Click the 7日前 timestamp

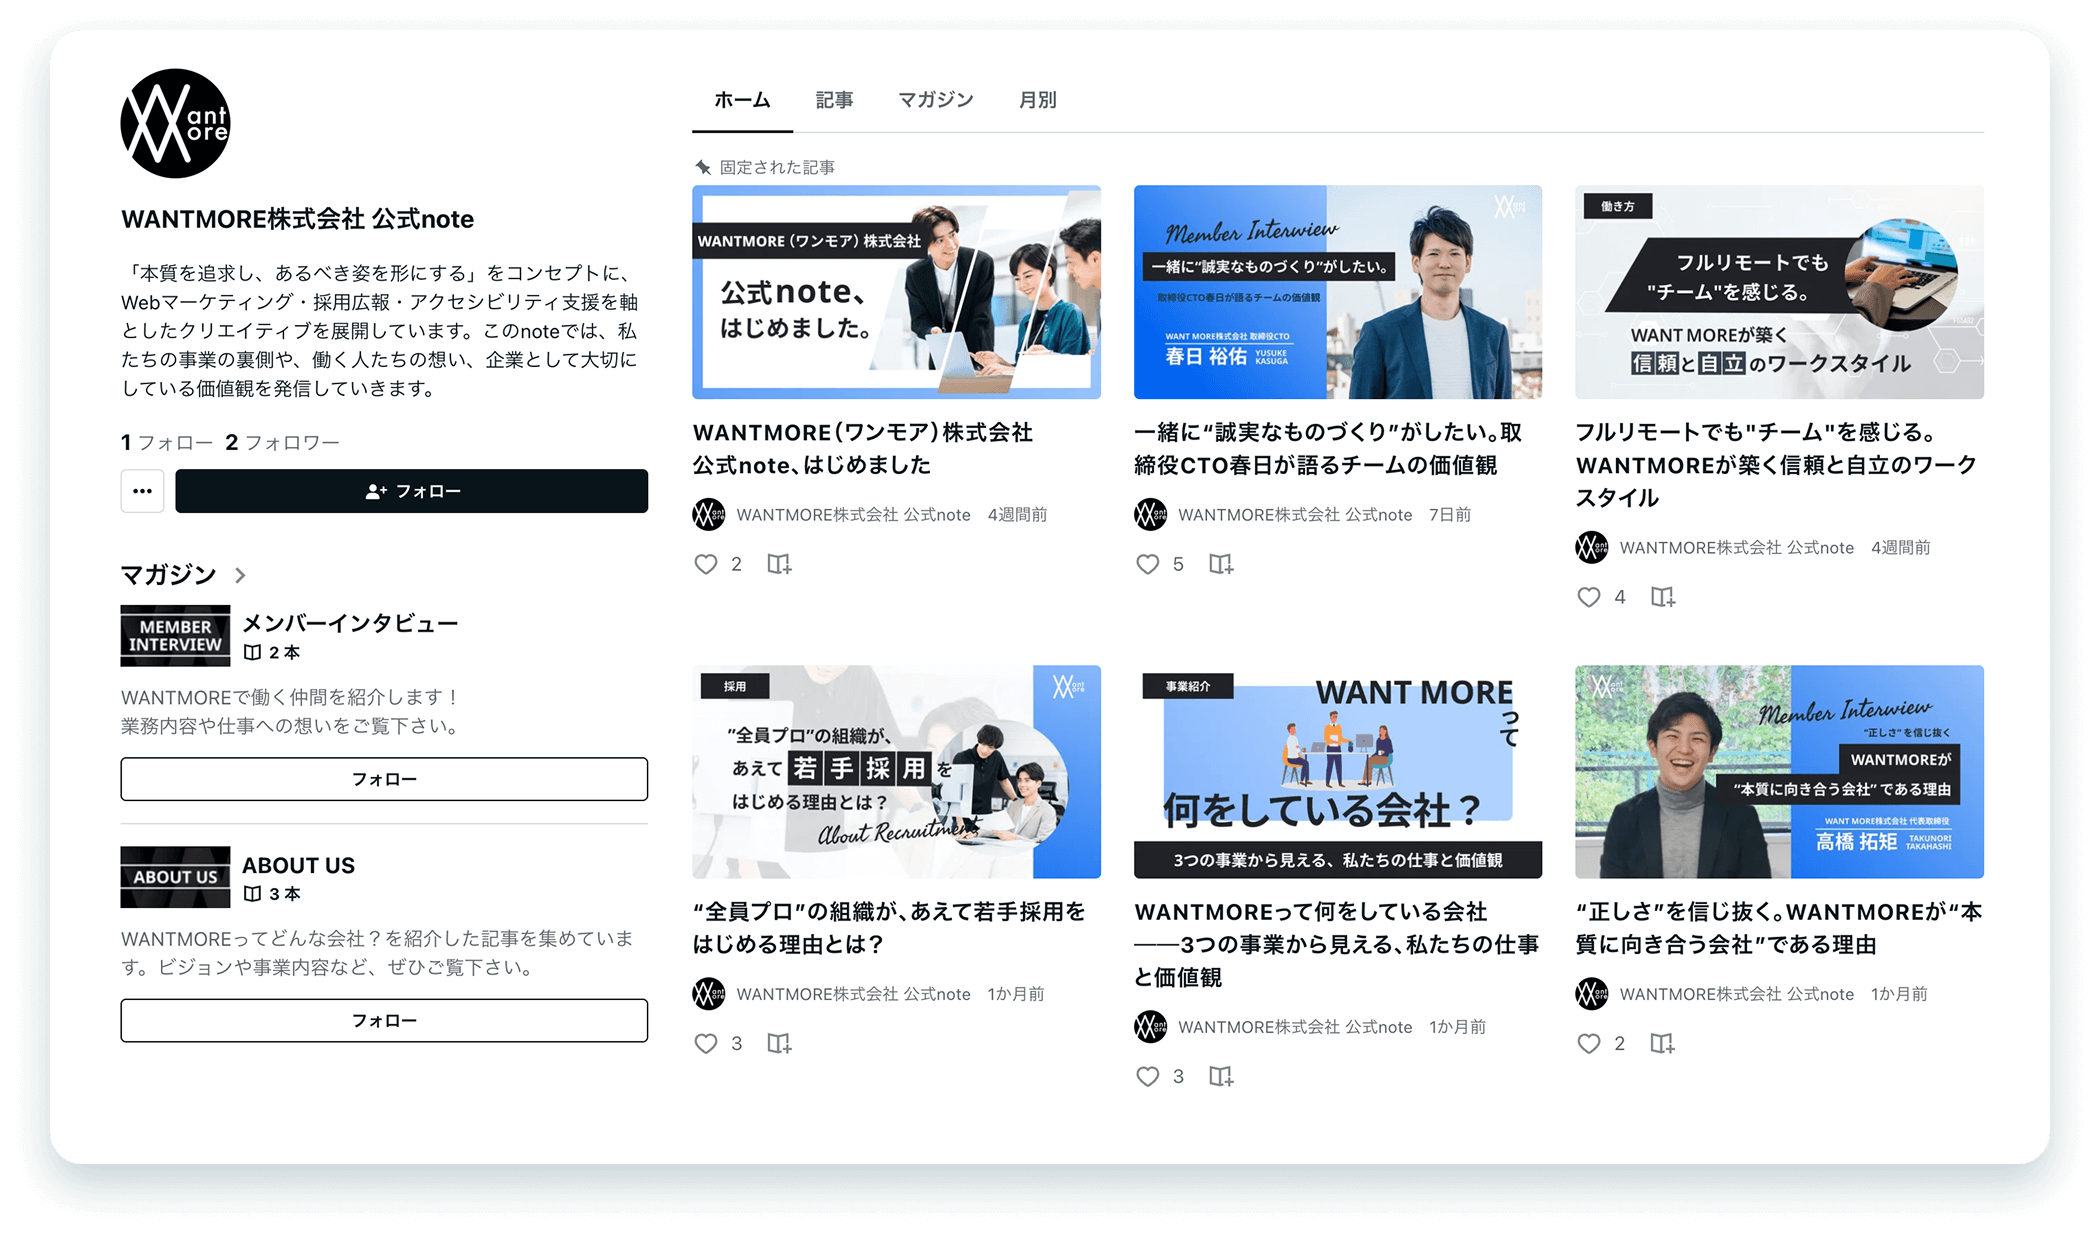click(1450, 514)
